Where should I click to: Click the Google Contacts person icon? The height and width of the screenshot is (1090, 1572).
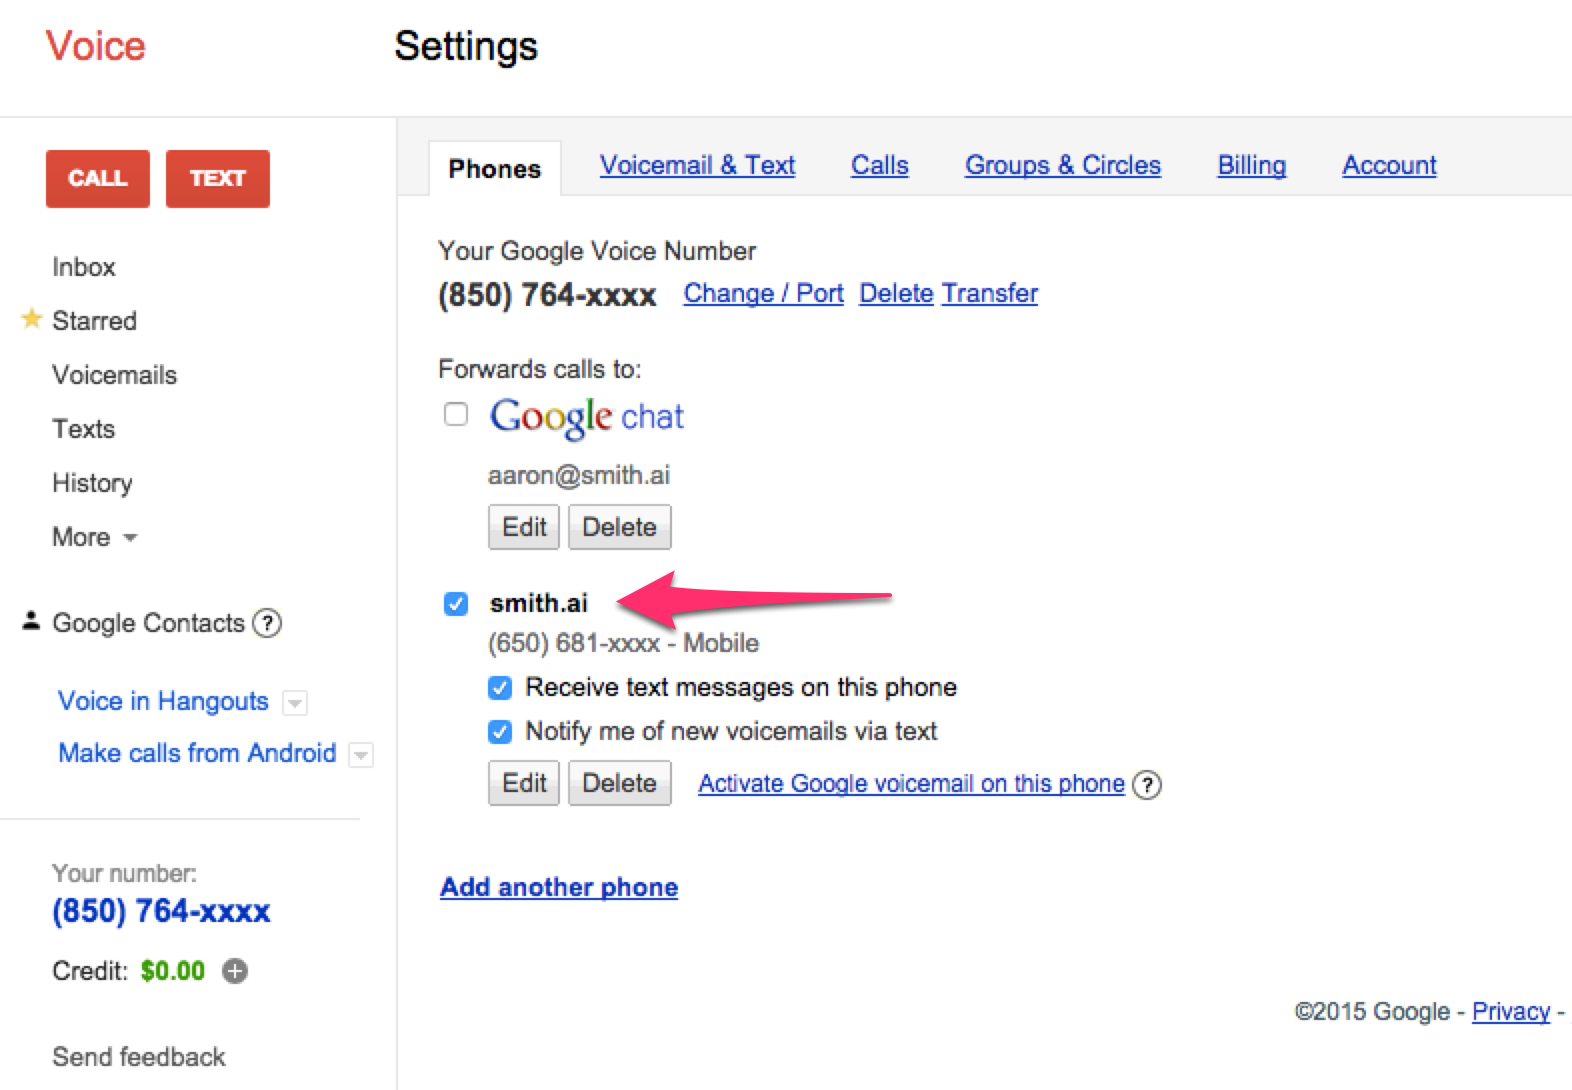31,621
